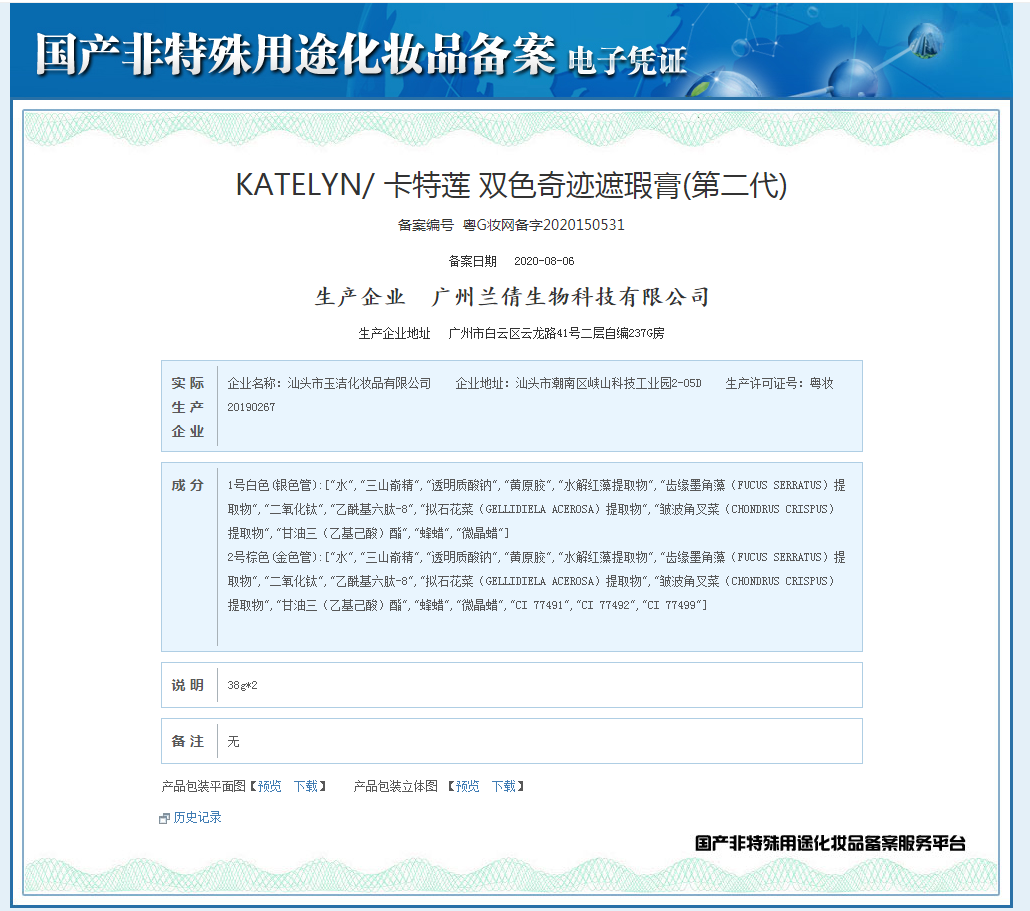This screenshot has width=1030, height=911.
Task: Select the specification value 38g*2
Action: point(242,685)
